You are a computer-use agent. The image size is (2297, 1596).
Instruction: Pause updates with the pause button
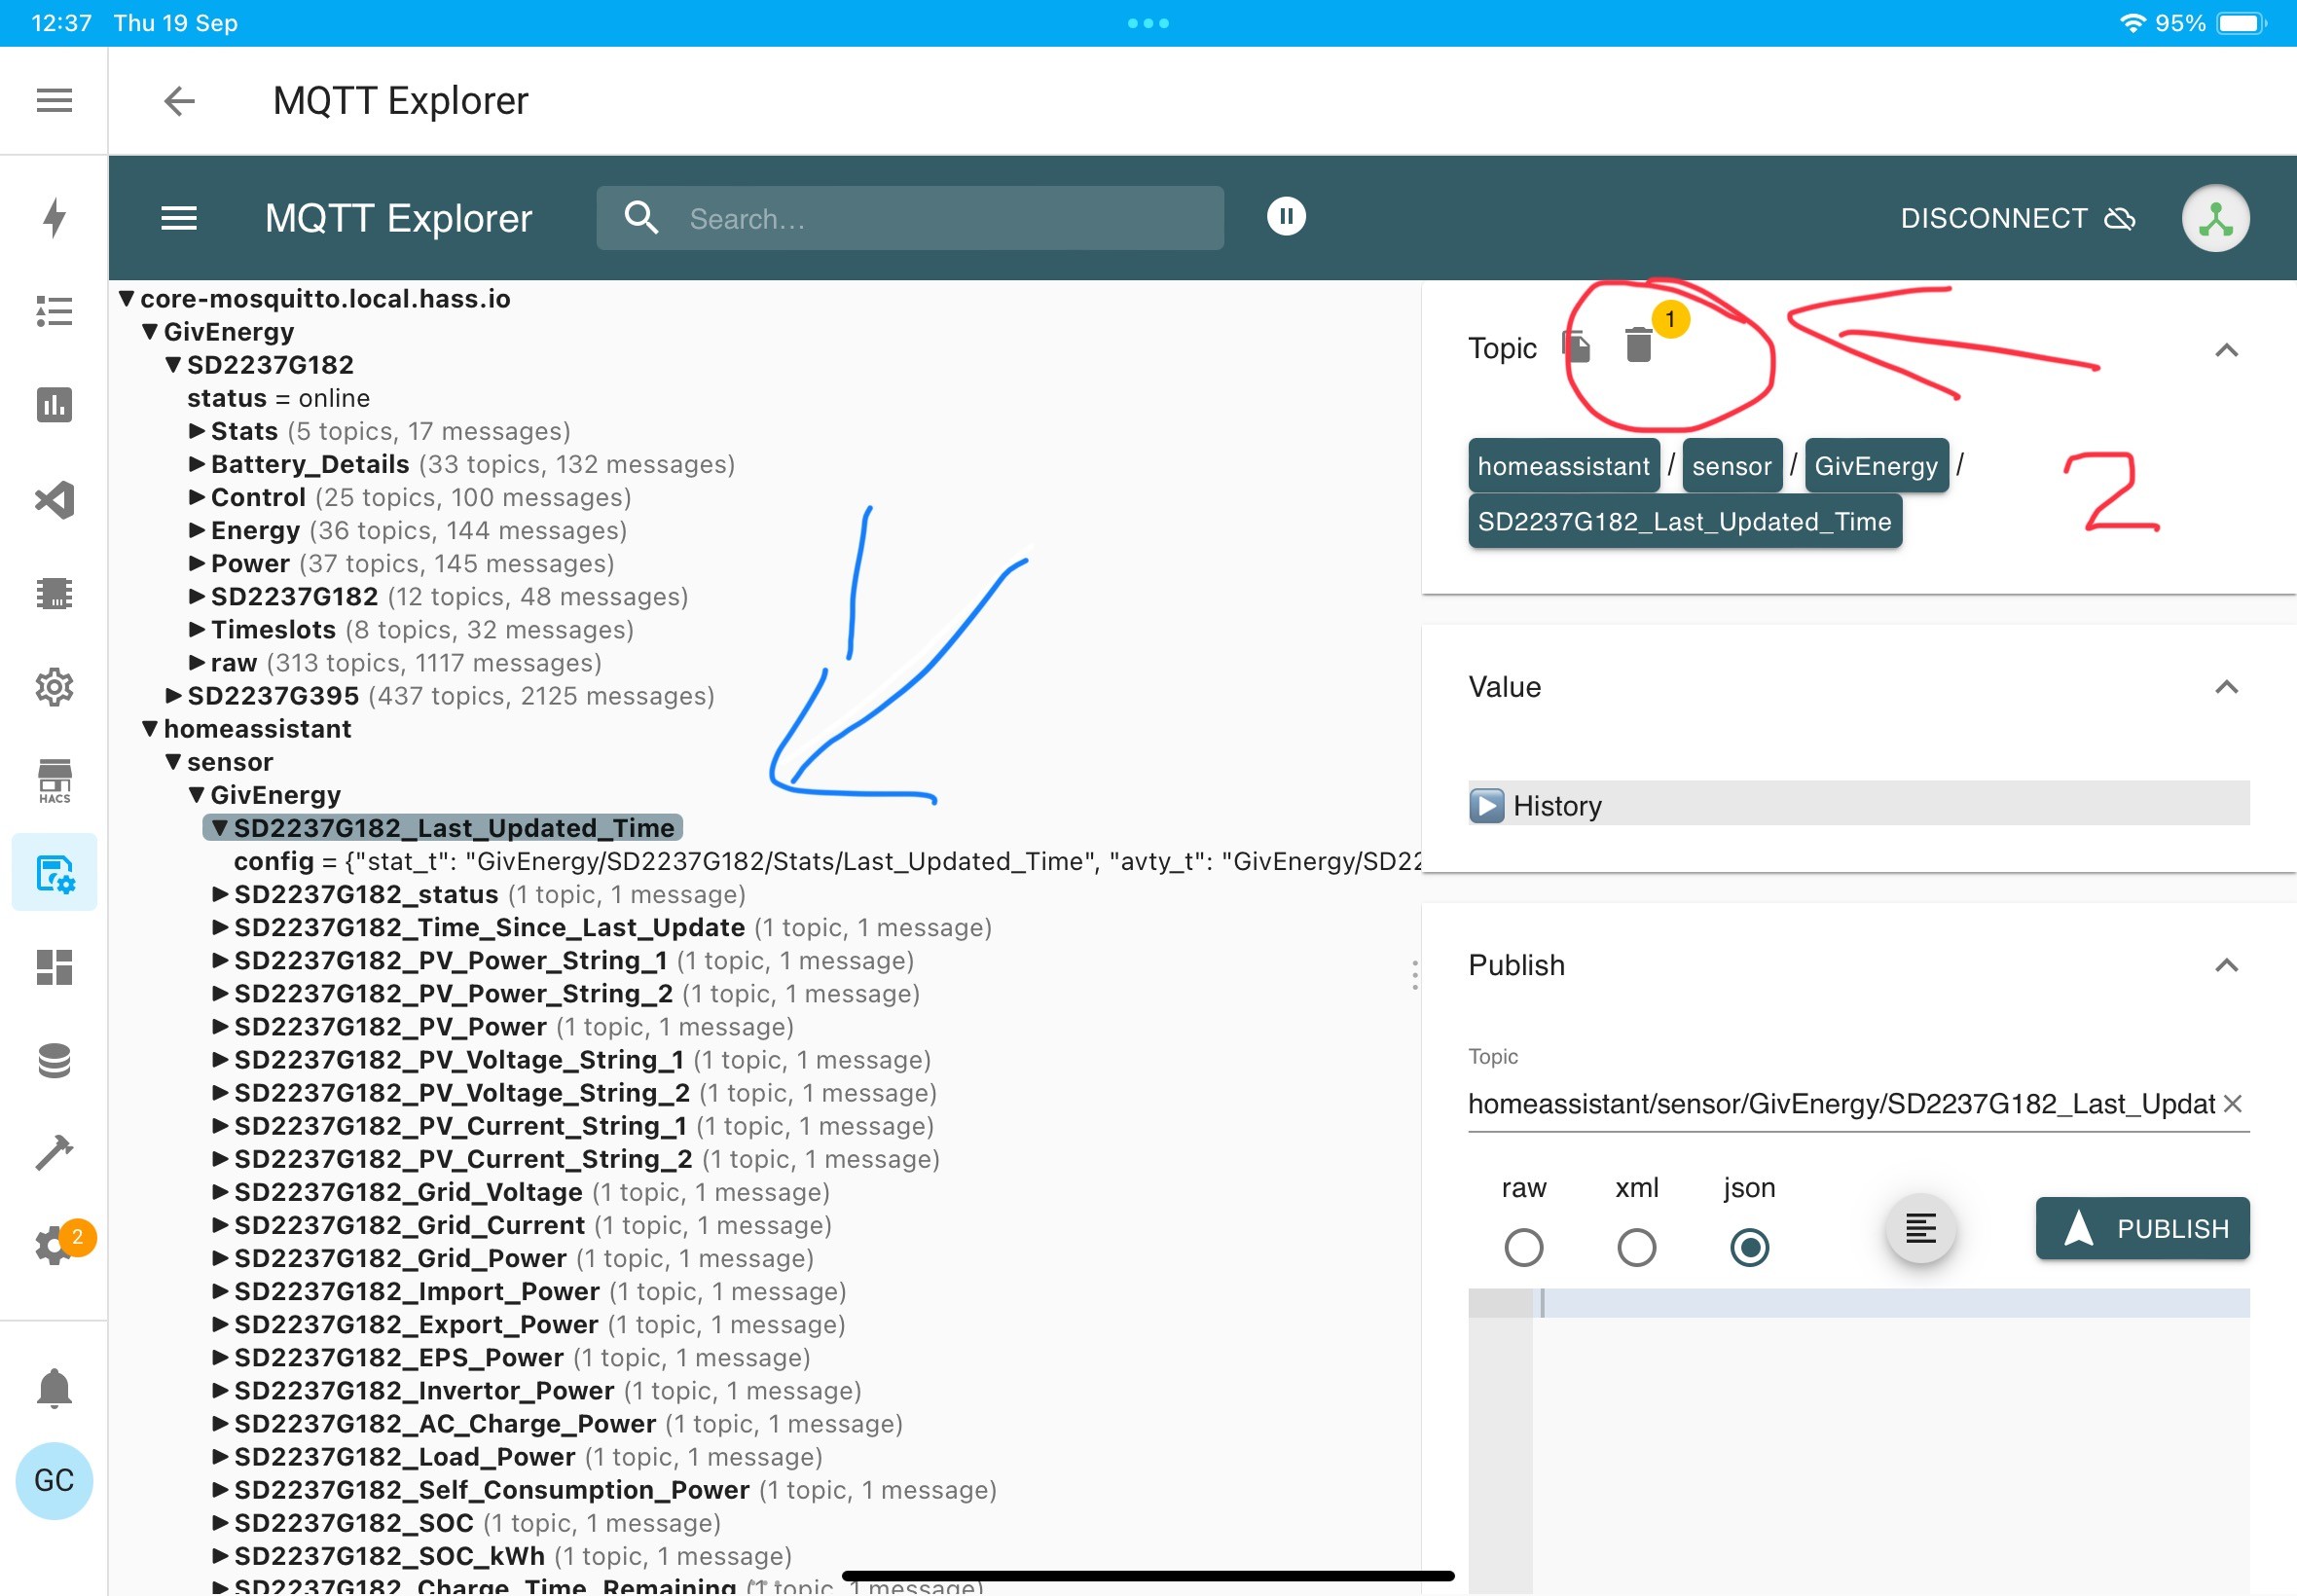point(1286,216)
